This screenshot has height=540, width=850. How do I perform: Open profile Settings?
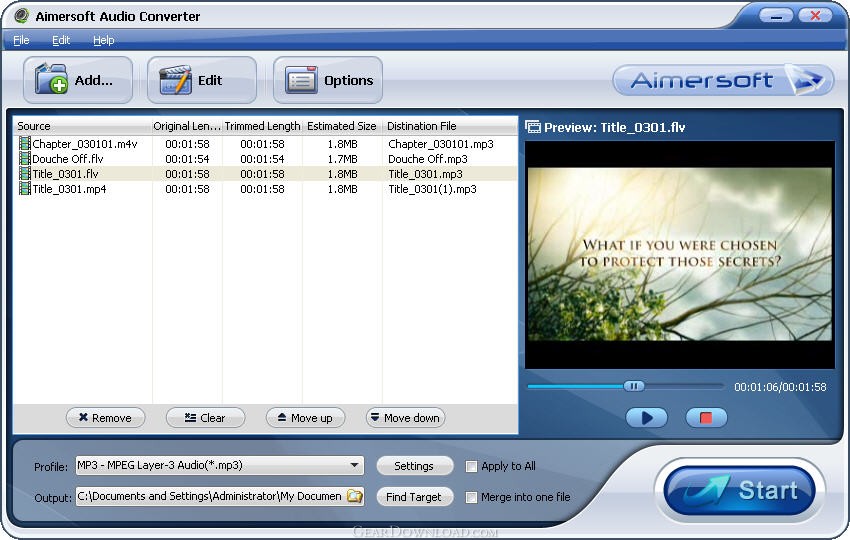pyautogui.click(x=414, y=466)
